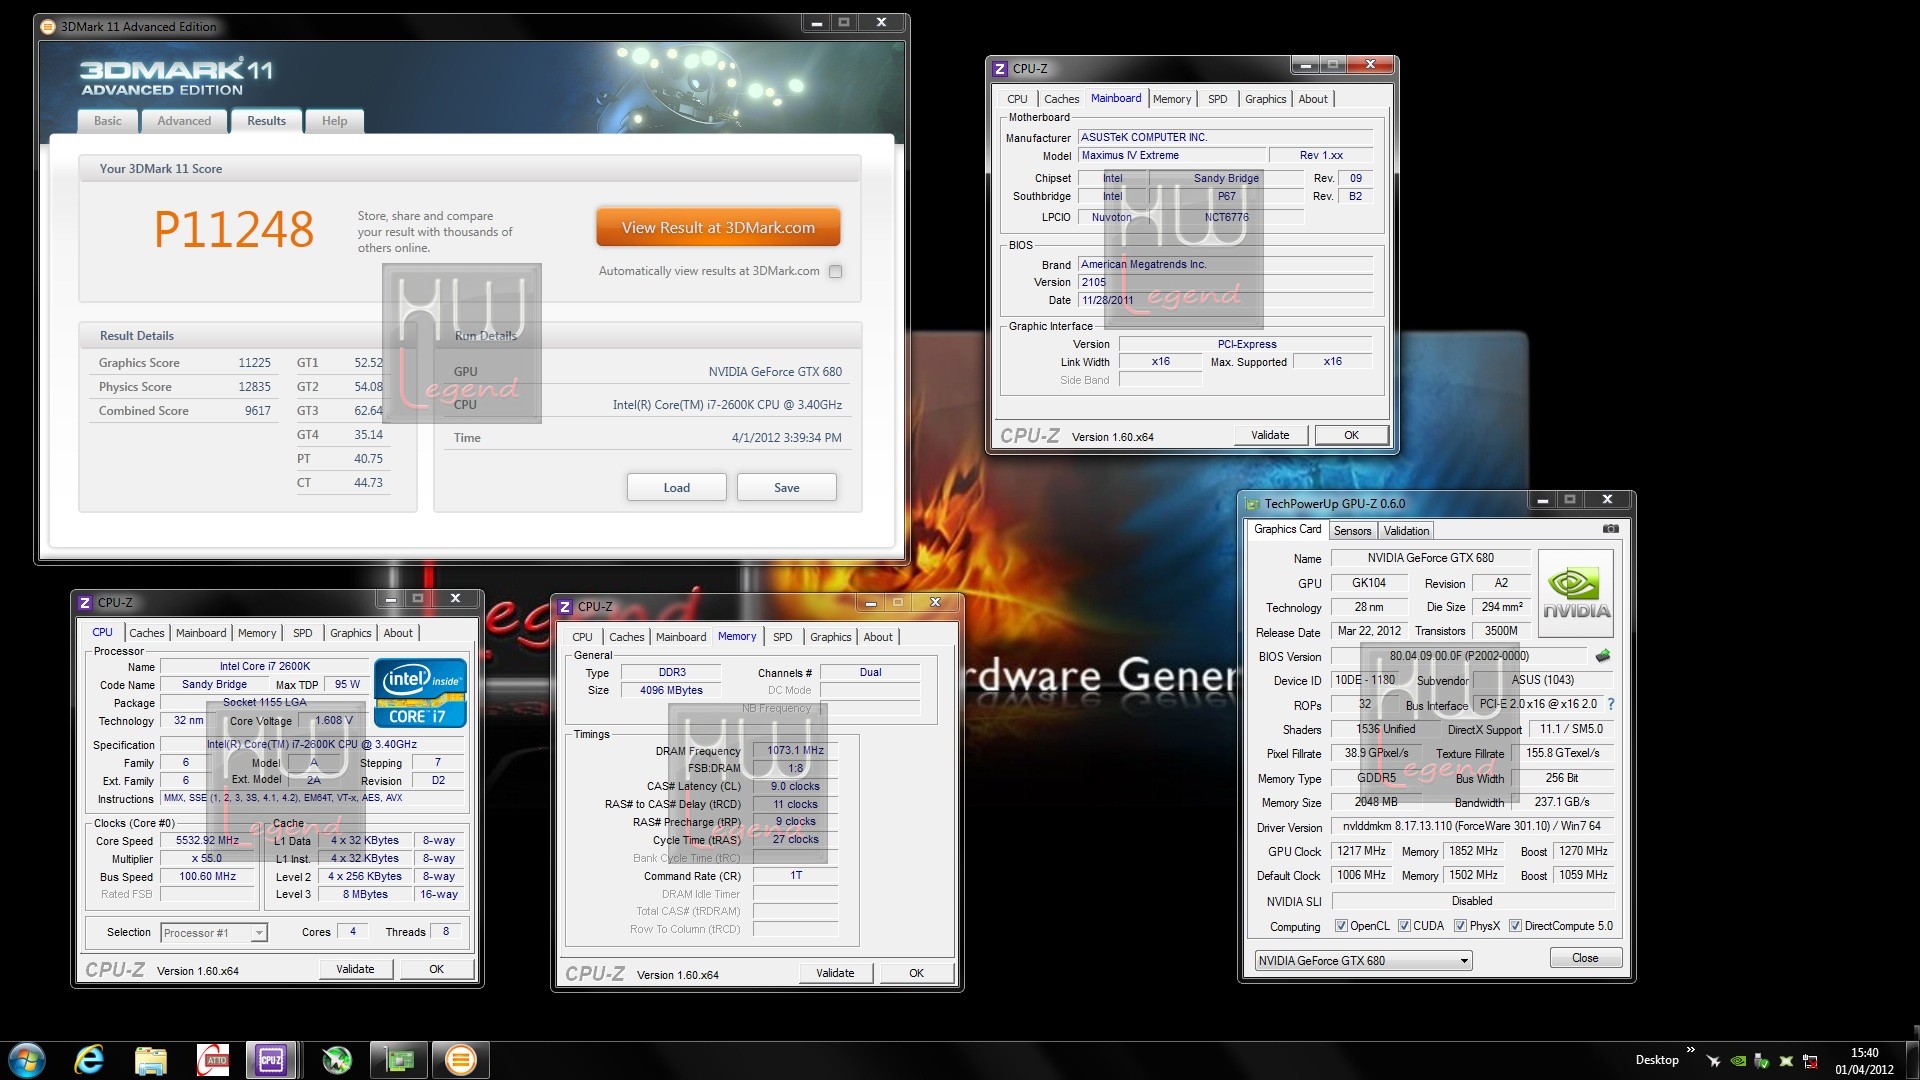This screenshot has width=1920, height=1080.
Task: Switch to the Advanced tab in 3DMark
Action: (184, 121)
